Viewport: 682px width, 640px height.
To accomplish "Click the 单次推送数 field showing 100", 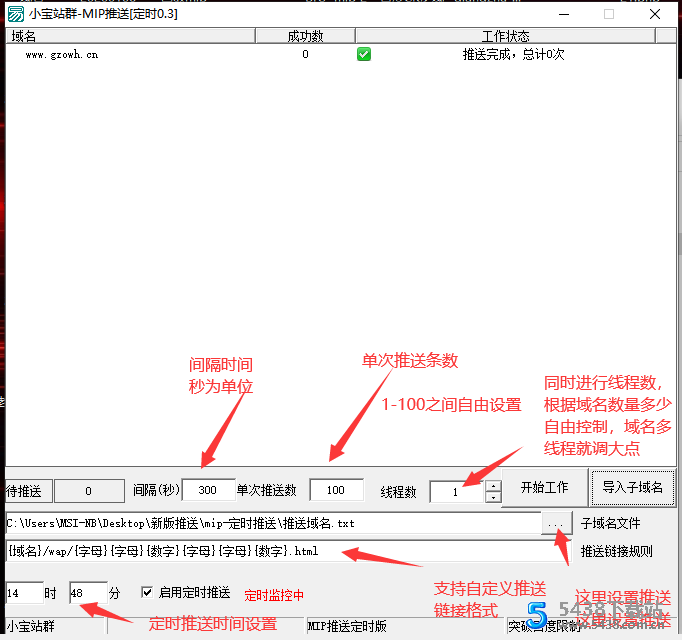I will click(x=336, y=490).
